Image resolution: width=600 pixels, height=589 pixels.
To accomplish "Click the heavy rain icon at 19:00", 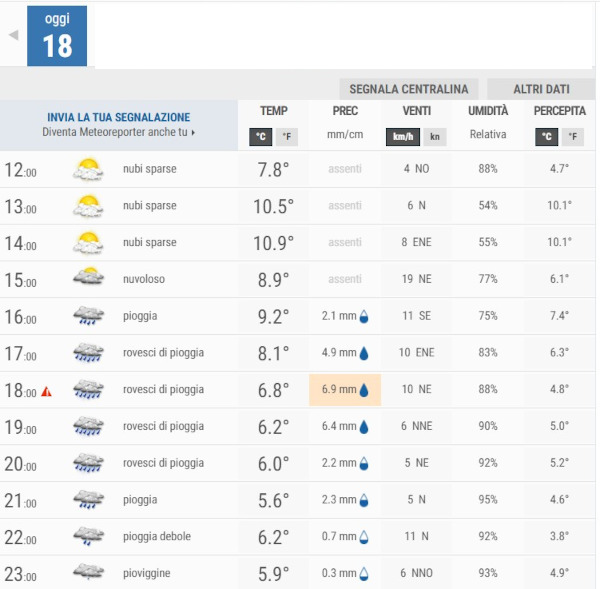I will 89,427.
